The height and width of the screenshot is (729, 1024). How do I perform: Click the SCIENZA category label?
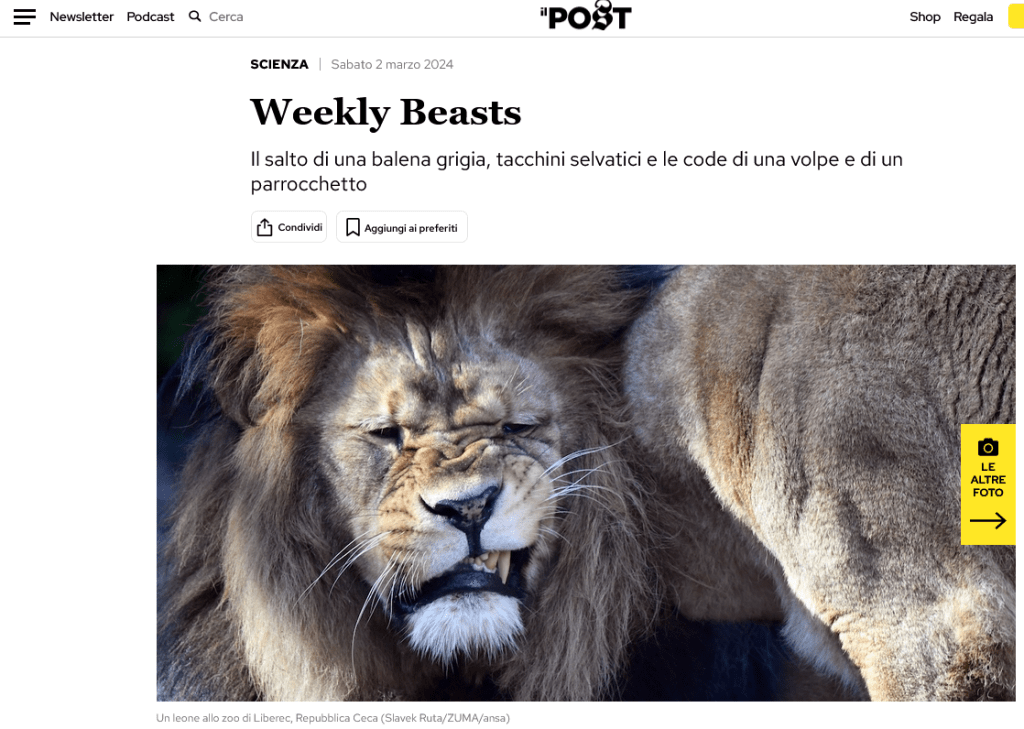(280, 64)
